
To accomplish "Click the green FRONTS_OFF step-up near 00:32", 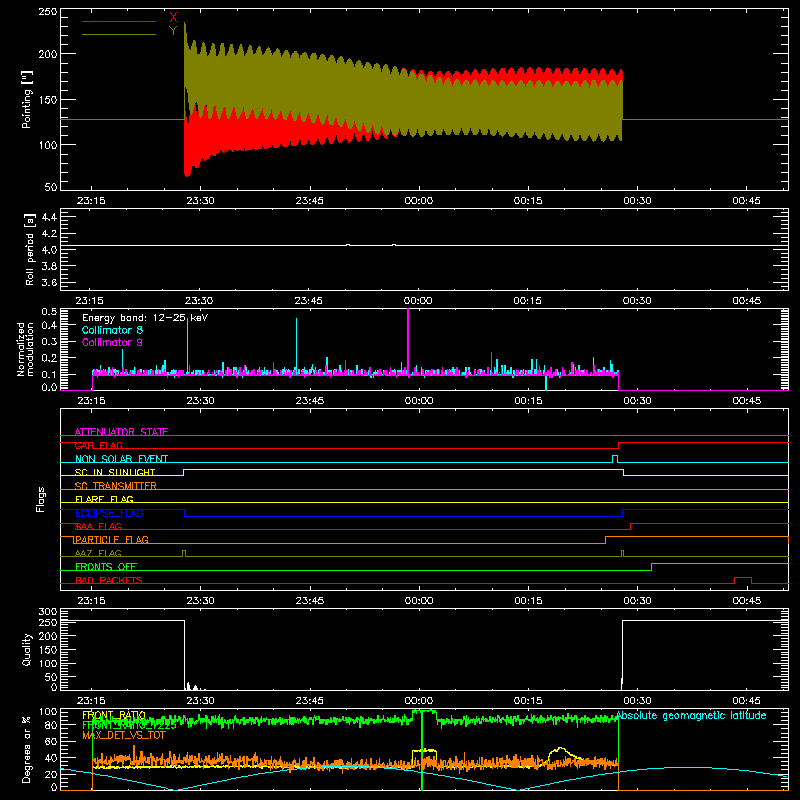I will (x=652, y=567).
